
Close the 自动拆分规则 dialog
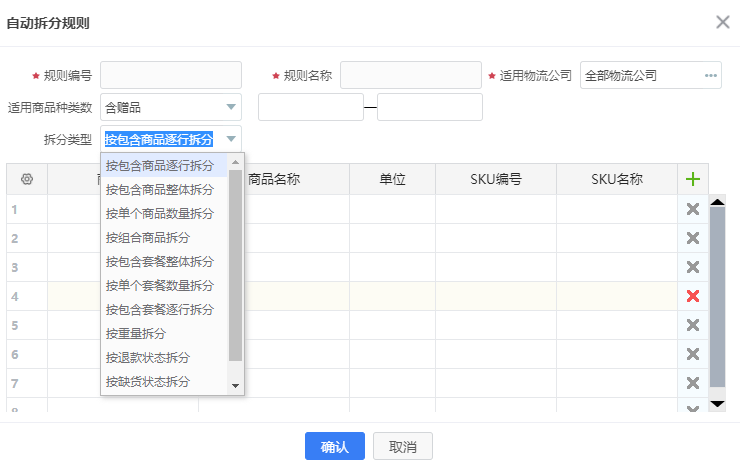[723, 22]
